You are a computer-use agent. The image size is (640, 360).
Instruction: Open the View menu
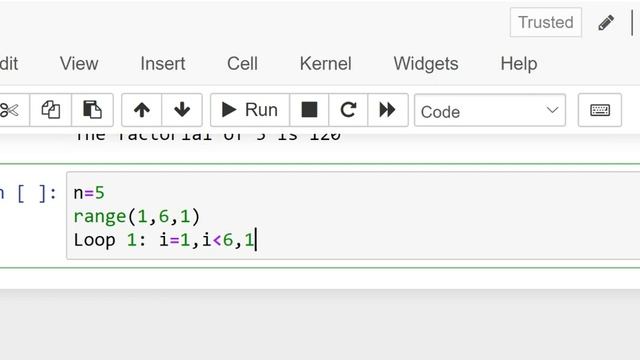pyautogui.click(x=79, y=64)
